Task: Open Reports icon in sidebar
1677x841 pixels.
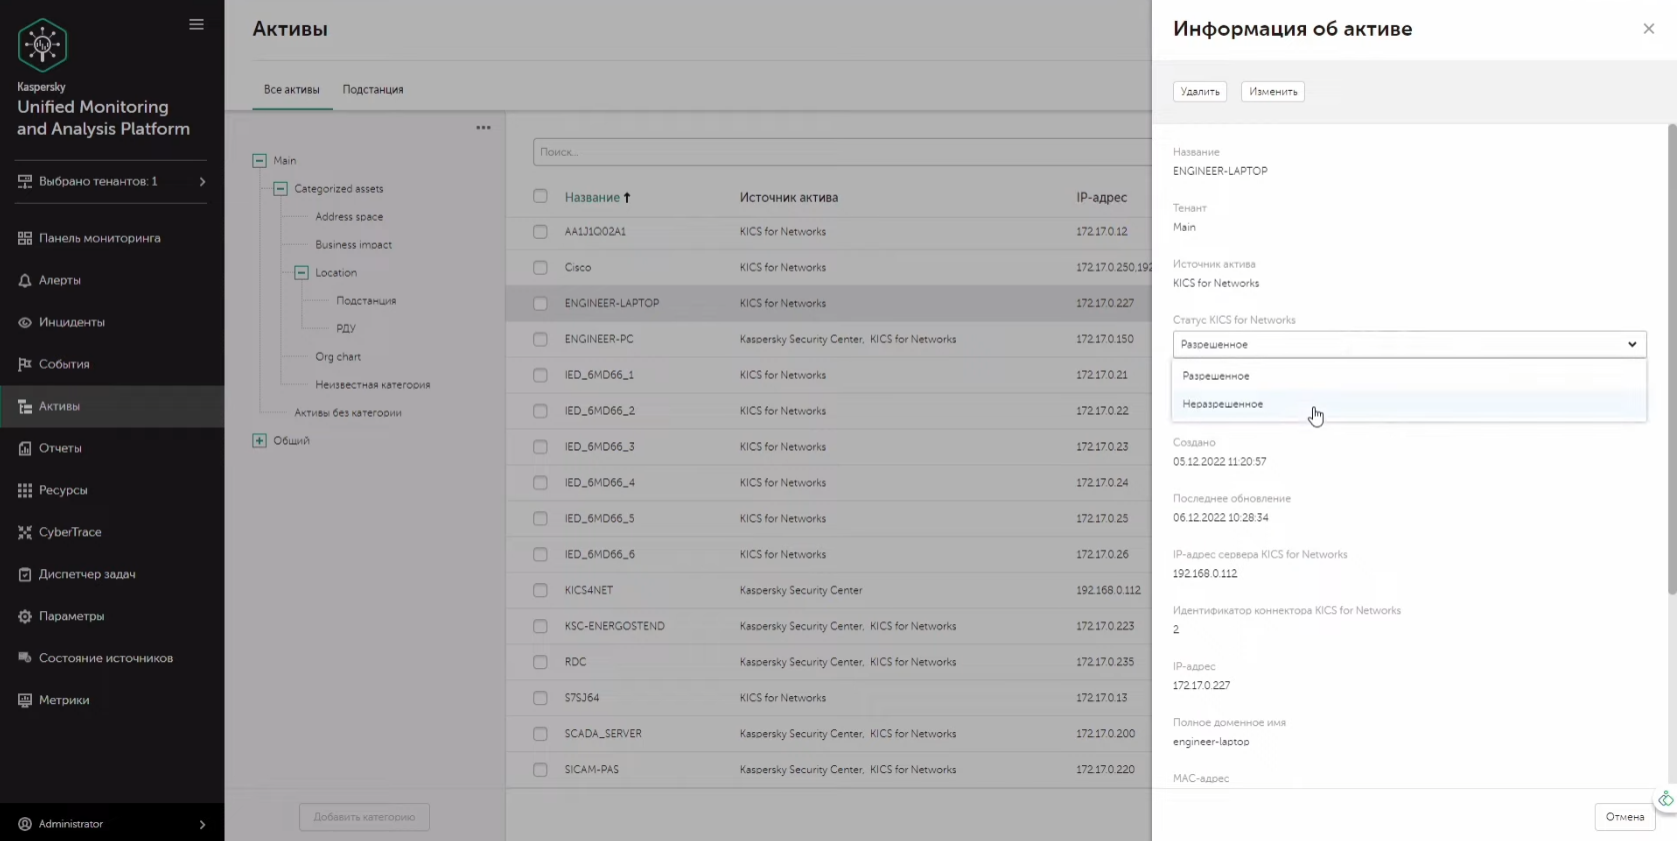Action: tap(25, 449)
